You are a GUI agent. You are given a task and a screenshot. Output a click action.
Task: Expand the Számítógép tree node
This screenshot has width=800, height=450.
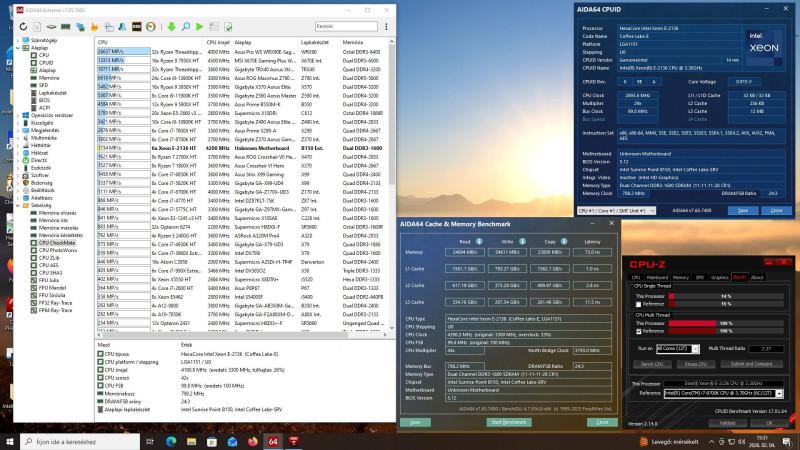coord(18,40)
